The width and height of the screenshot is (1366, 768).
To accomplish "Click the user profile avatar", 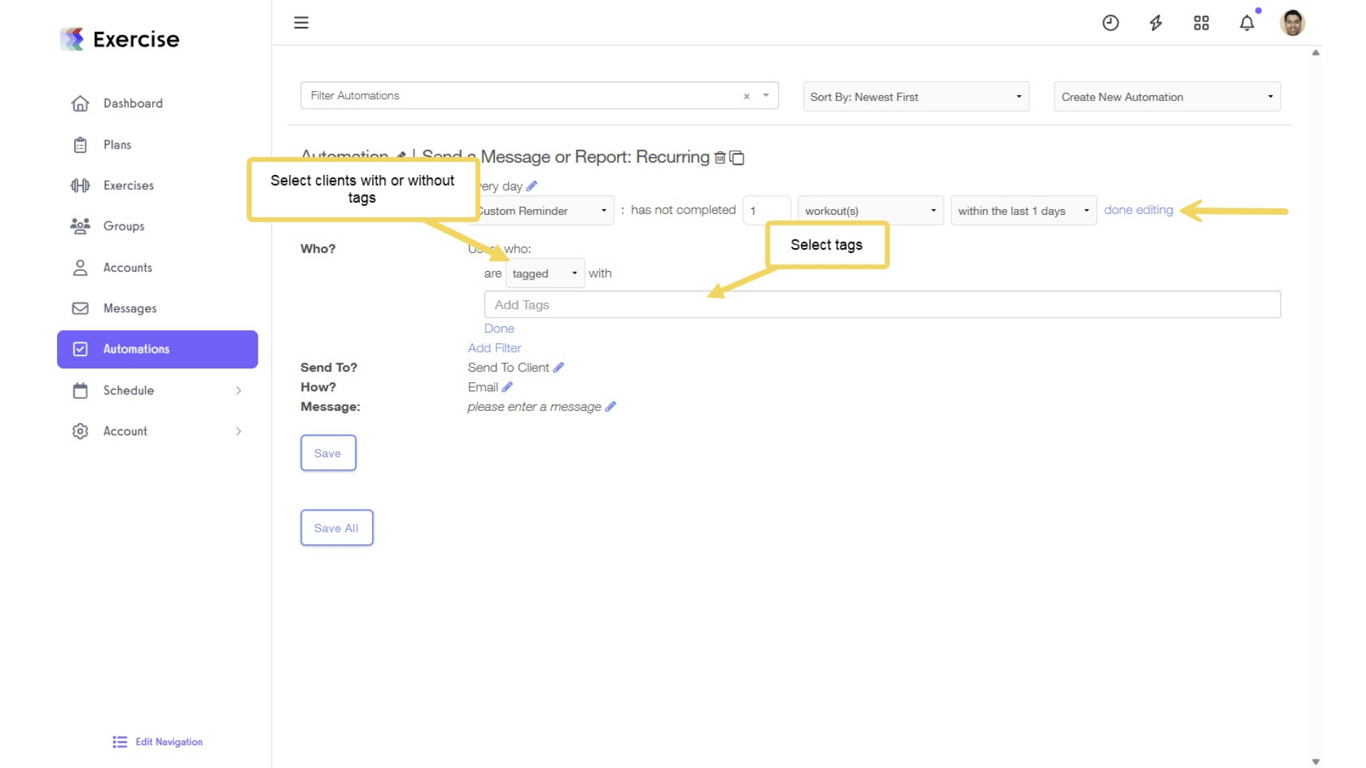I will point(1292,23).
